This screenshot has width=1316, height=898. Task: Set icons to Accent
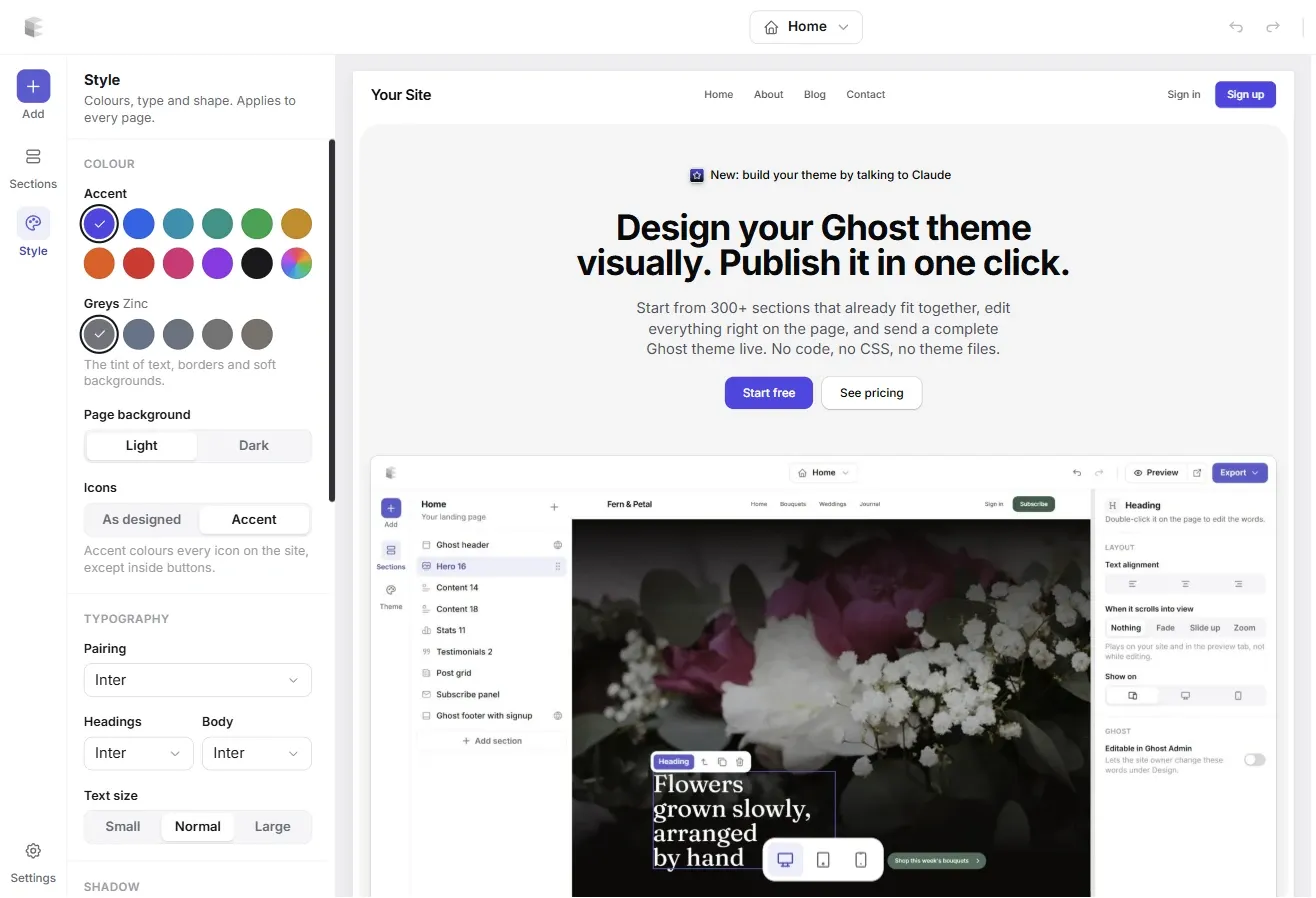click(x=254, y=520)
